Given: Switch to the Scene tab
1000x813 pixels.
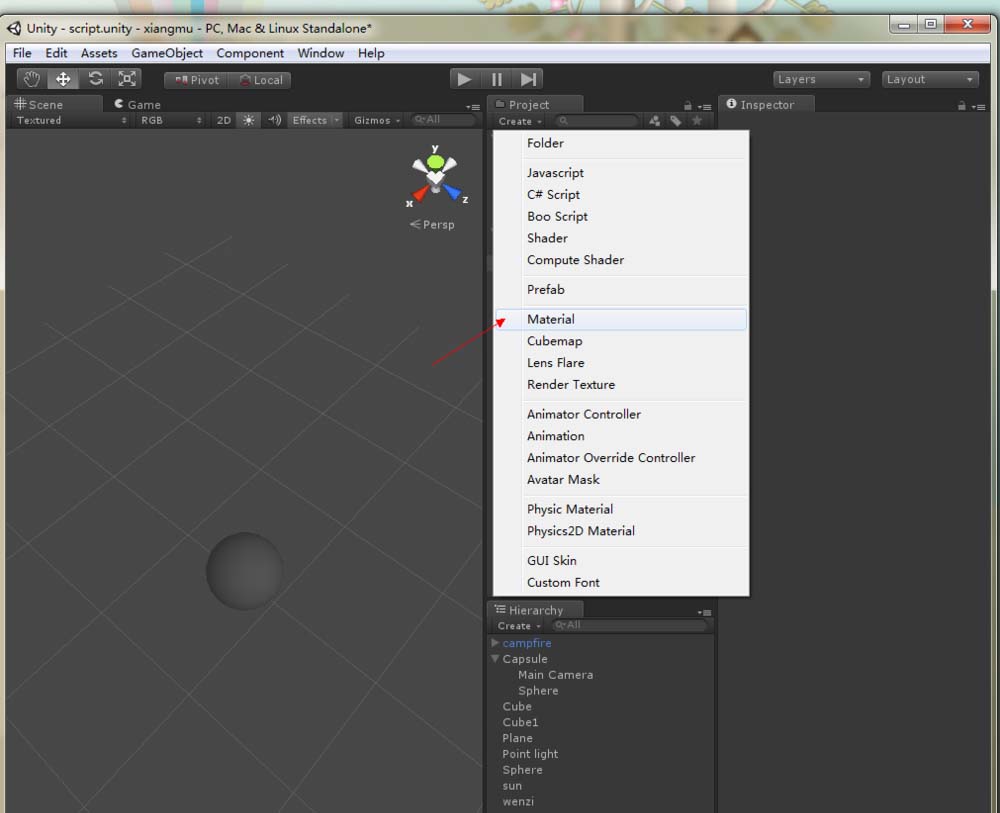Looking at the screenshot, I should click(x=54, y=105).
